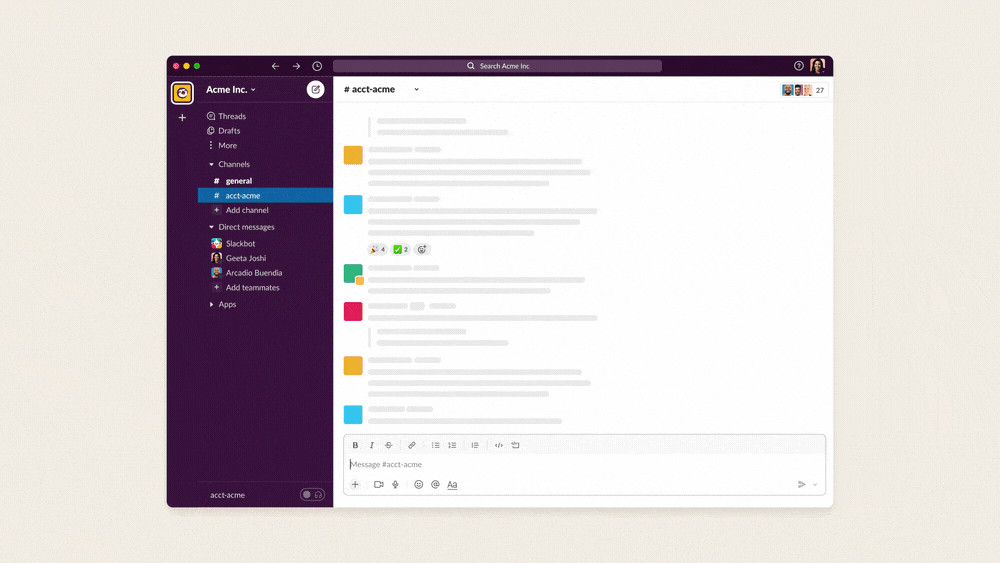
Task: Go back in history with the left arrow
Action: click(x=276, y=66)
